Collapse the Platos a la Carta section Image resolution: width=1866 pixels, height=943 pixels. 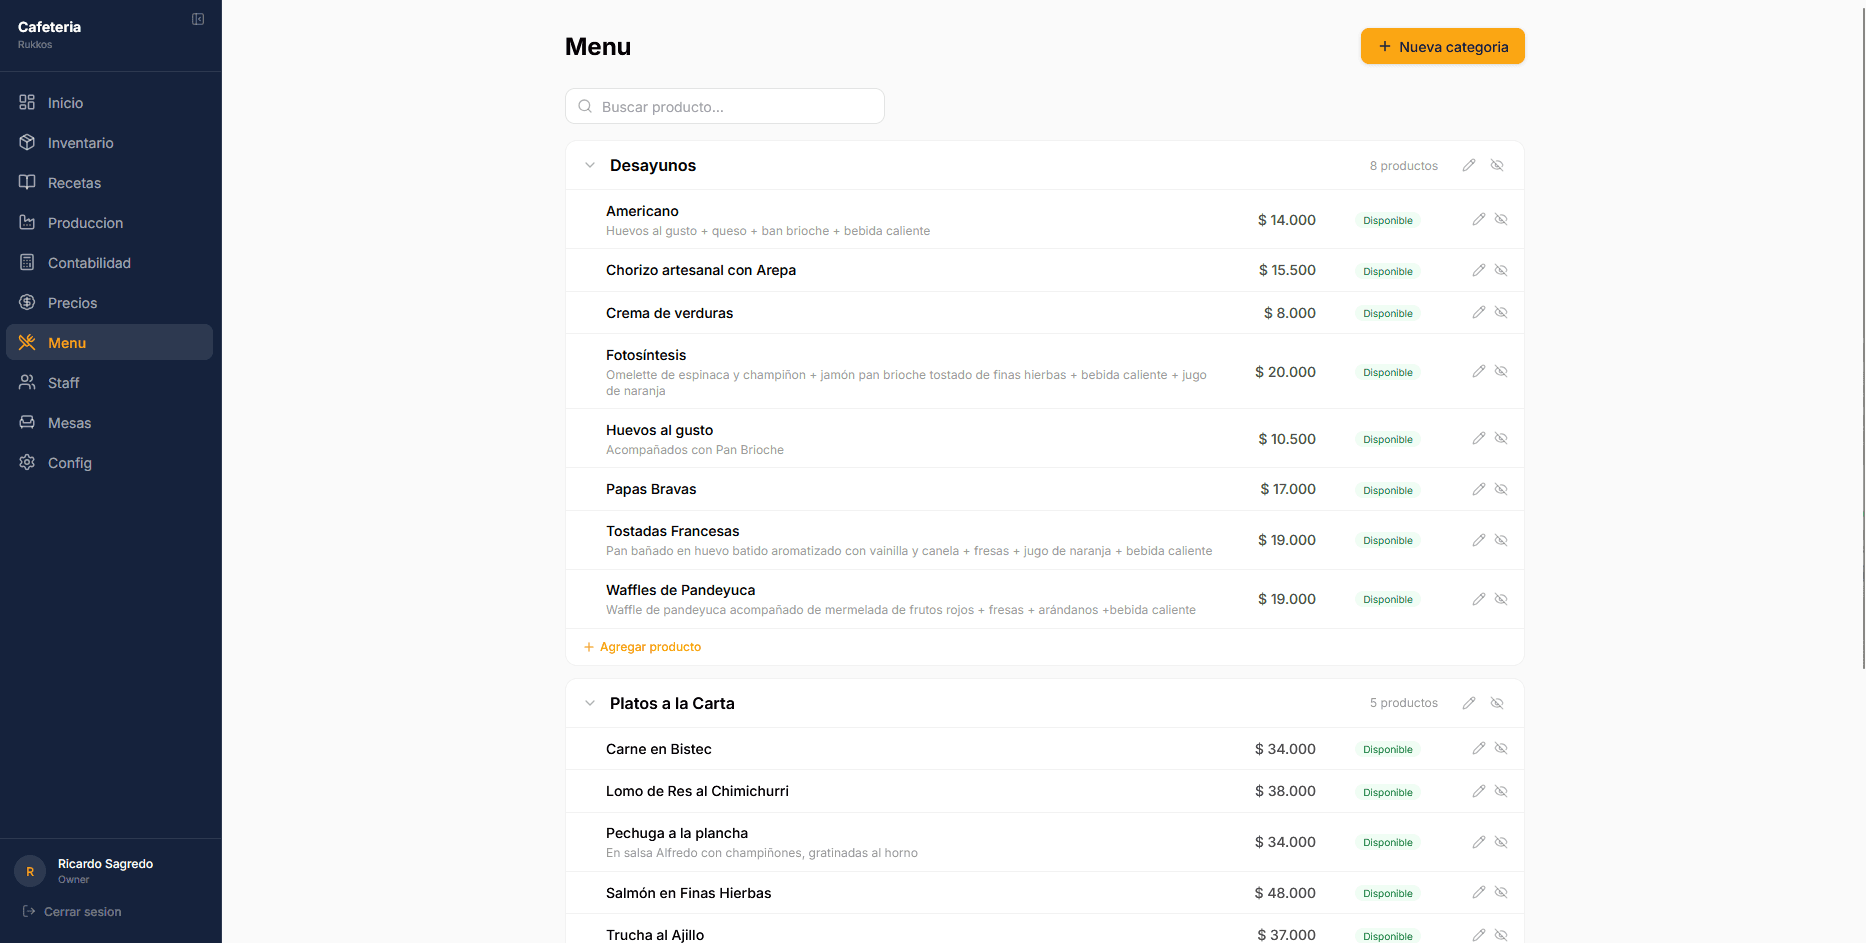[590, 703]
